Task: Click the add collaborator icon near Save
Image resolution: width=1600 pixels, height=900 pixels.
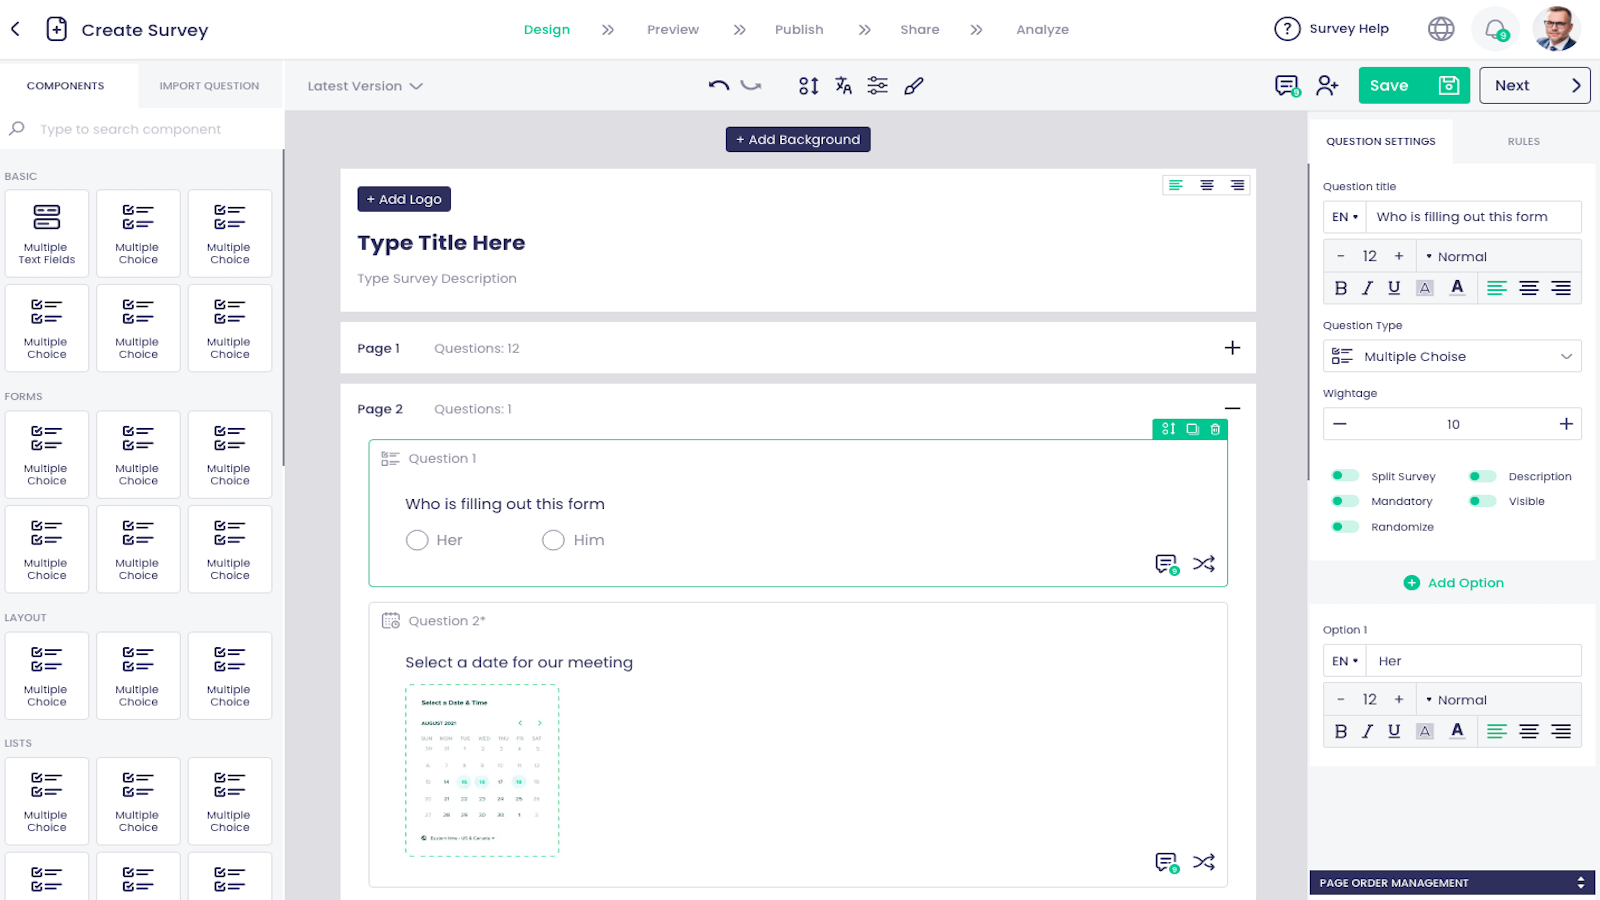Action: pyautogui.click(x=1326, y=86)
